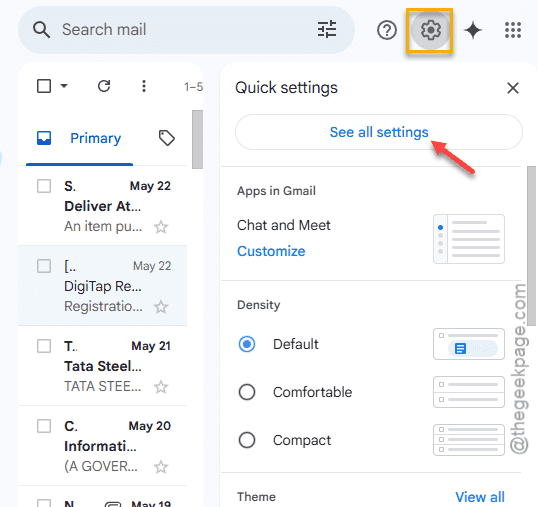Check the DigiTap email checkbox
The image size is (538, 507).
pos(44,266)
